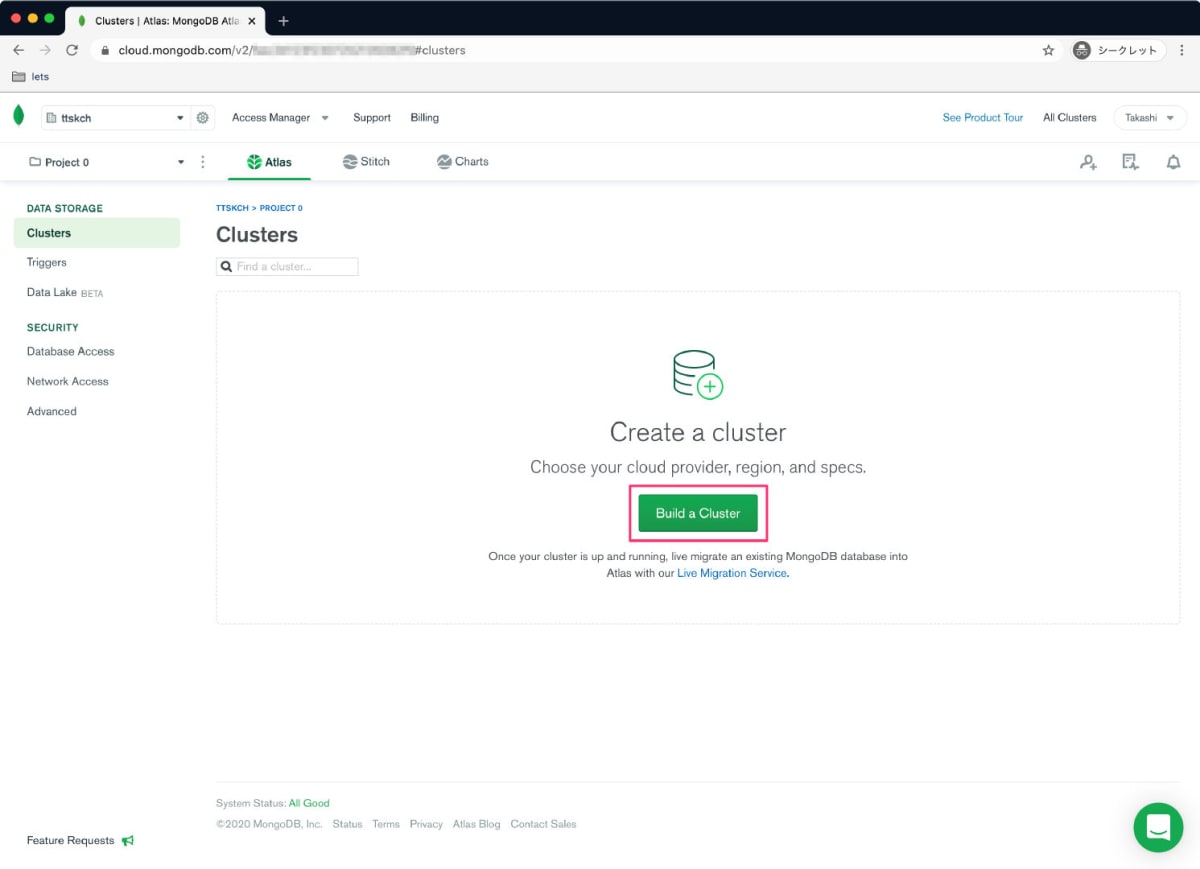Open the footer Status link
The image size is (1200, 869).
(347, 825)
